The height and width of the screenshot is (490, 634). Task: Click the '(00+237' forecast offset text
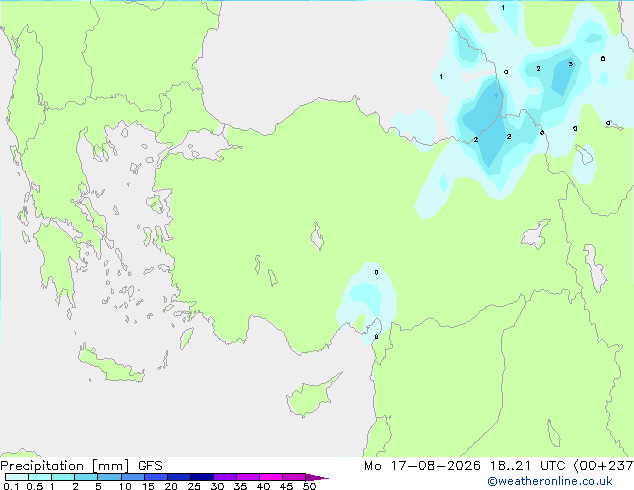point(603,466)
